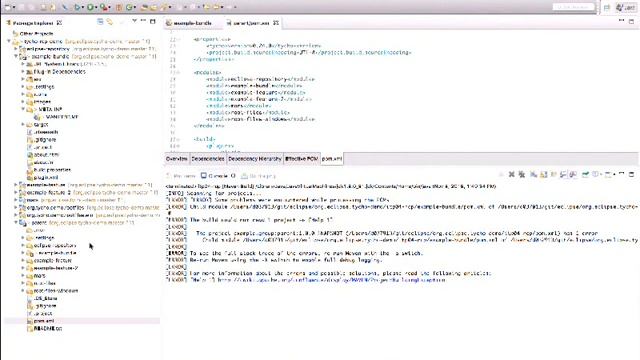Screen dimensions: 640x360
Task: Toggle Pin Console icon
Action: [x=585, y=174]
